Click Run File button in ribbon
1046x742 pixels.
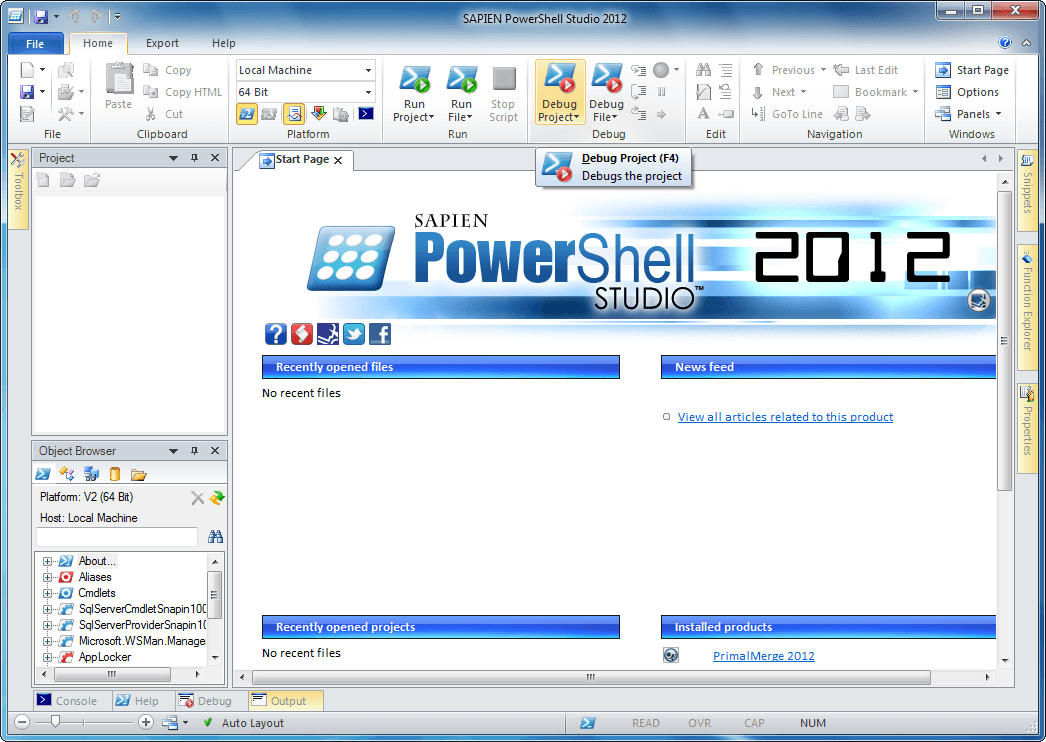[461, 93]
